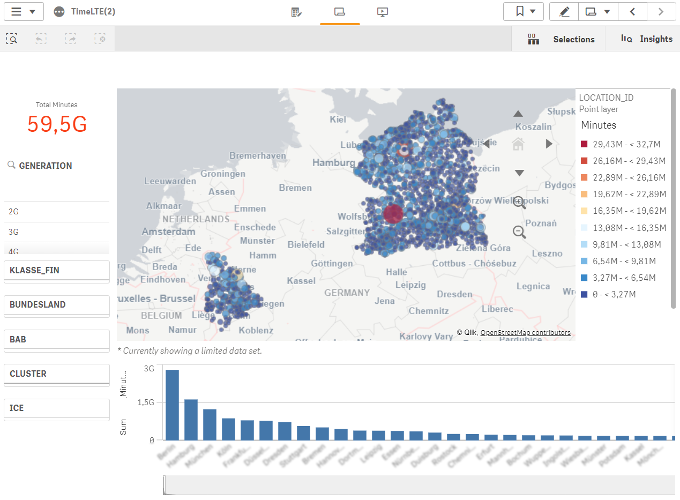680x500 pixels.
Task: Zoom in on the map
Action: click(519, 203)
